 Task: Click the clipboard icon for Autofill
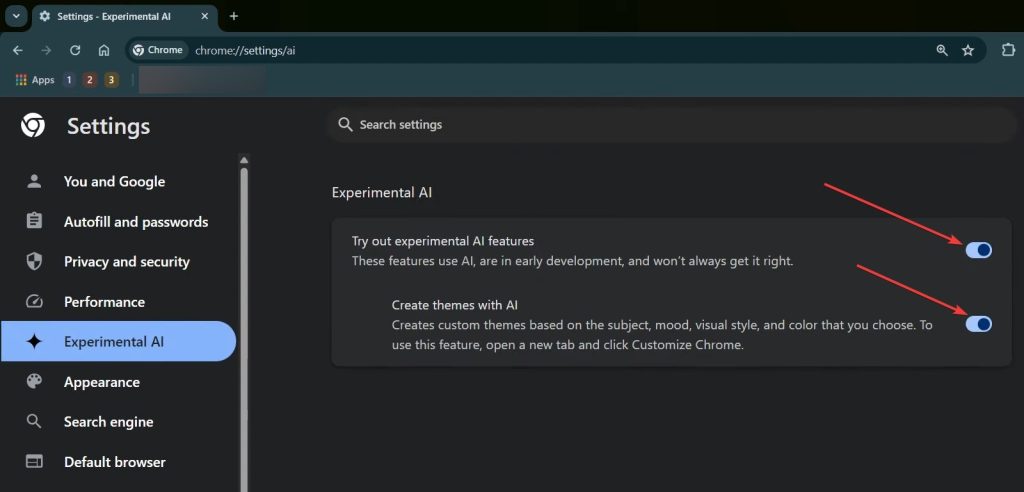[x=34, y=221]
